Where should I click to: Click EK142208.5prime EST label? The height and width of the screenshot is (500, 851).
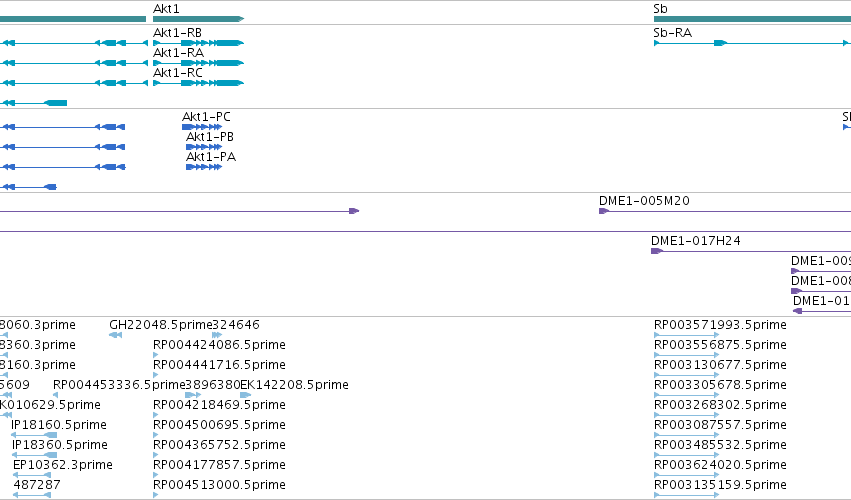pos(294,385)
